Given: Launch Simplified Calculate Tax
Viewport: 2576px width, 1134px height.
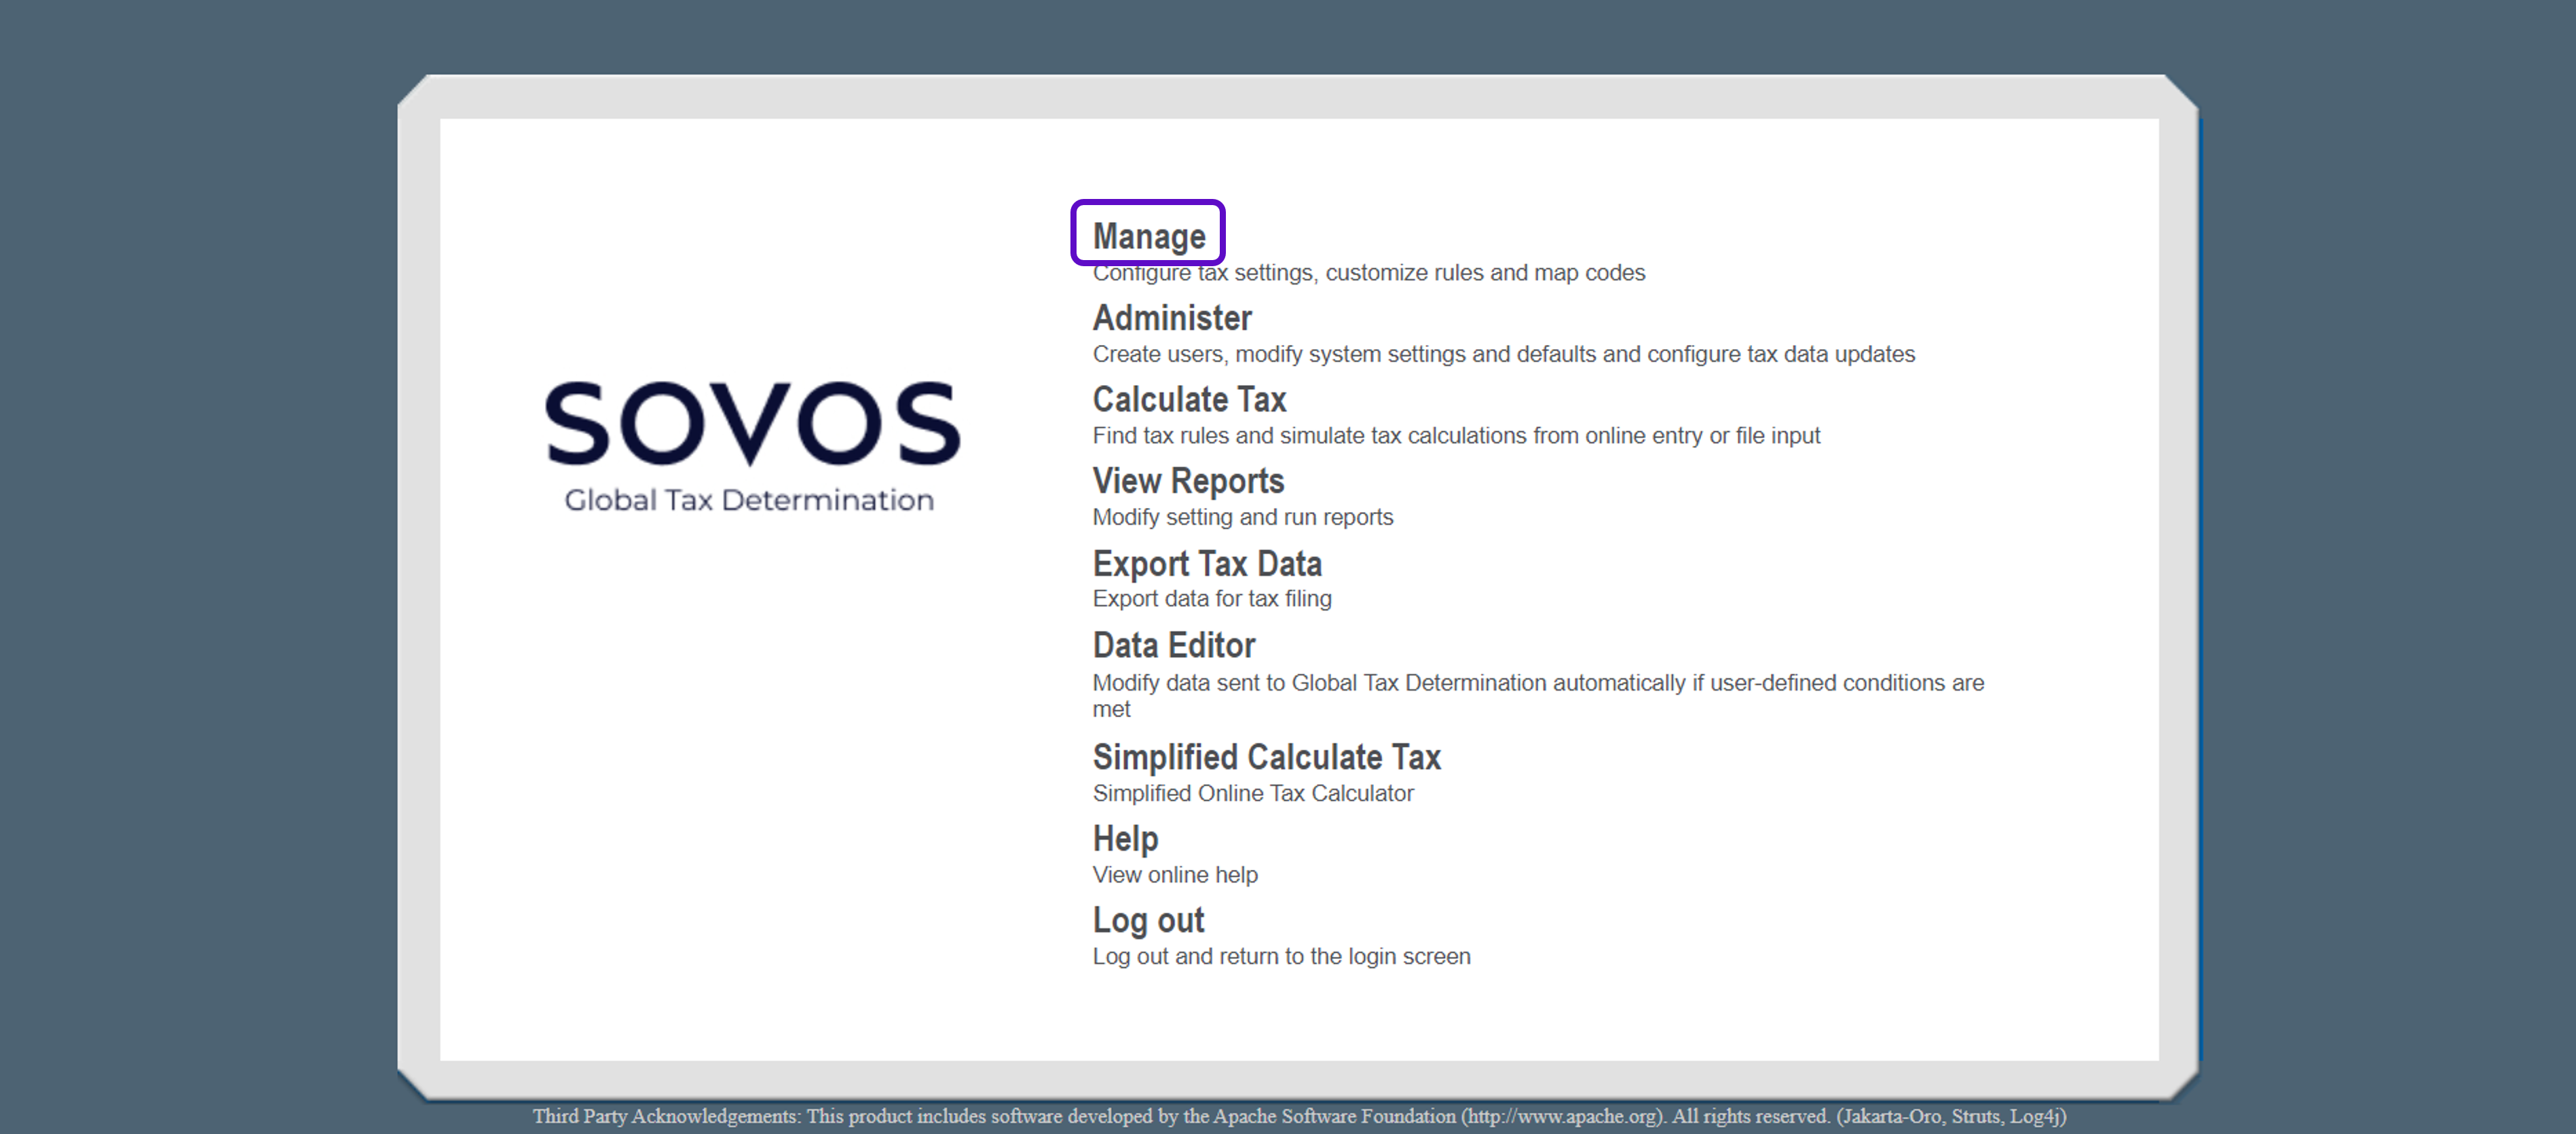Looking at the screenshot, I should pos(1265,757).
